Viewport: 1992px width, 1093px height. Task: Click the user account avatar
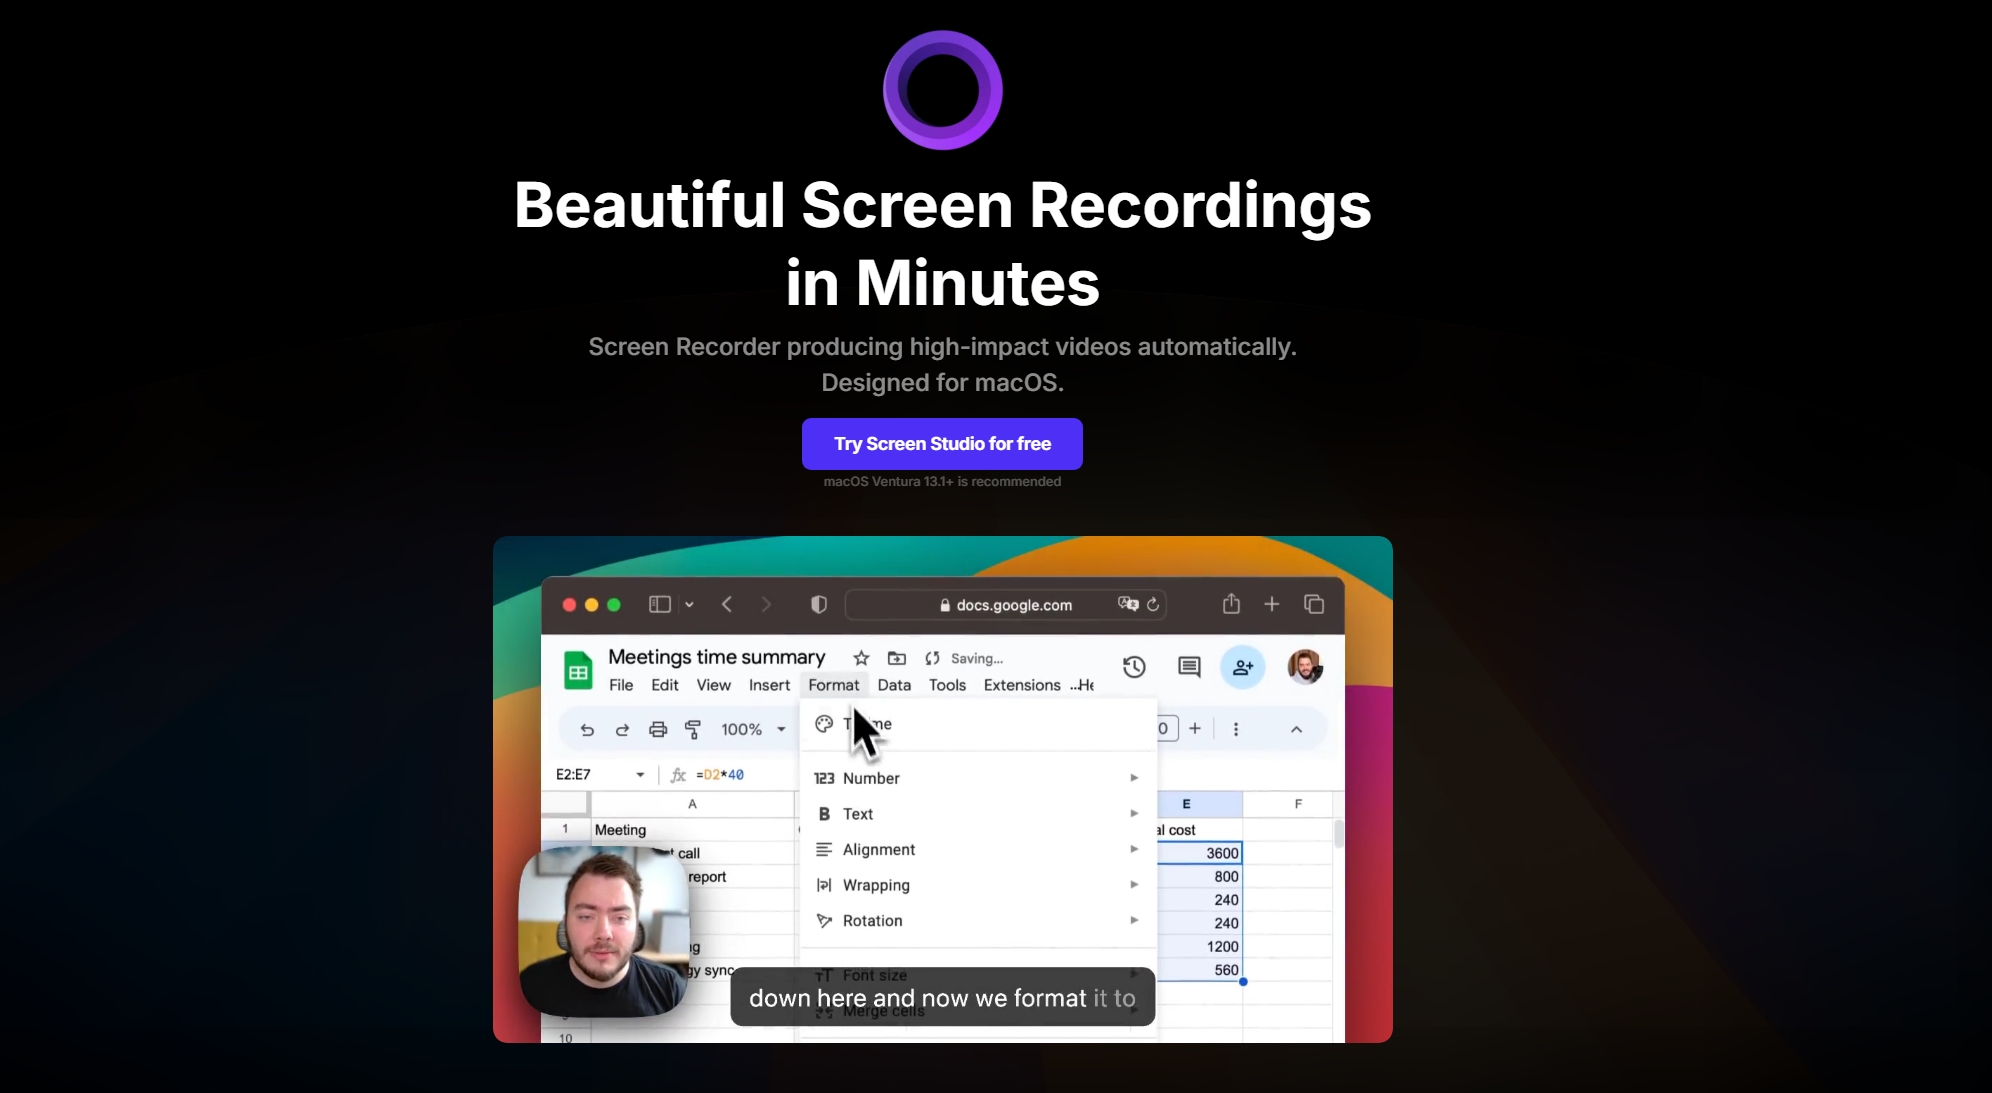click(x=1305, y=667)
